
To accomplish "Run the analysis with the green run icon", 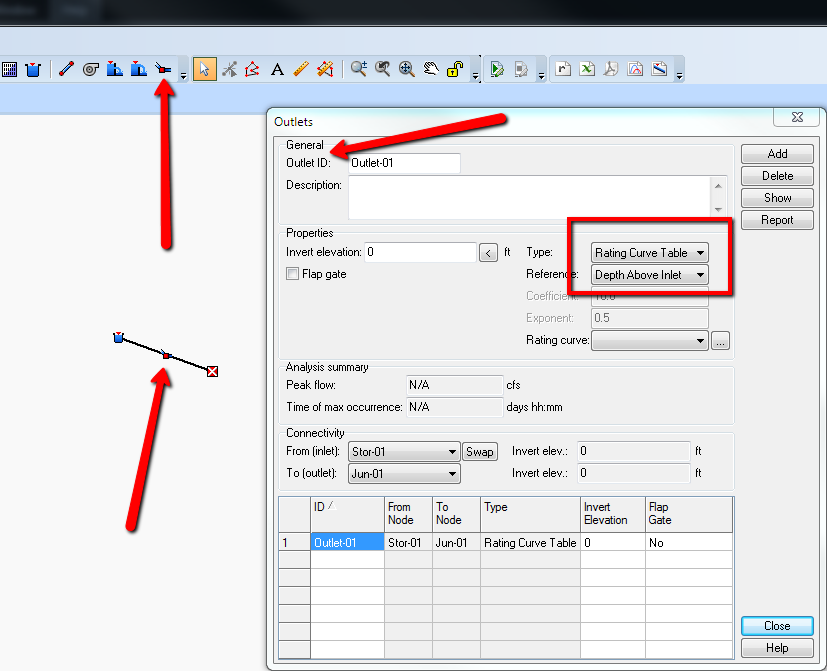I will pyautogui.click(x=496, y=68).
